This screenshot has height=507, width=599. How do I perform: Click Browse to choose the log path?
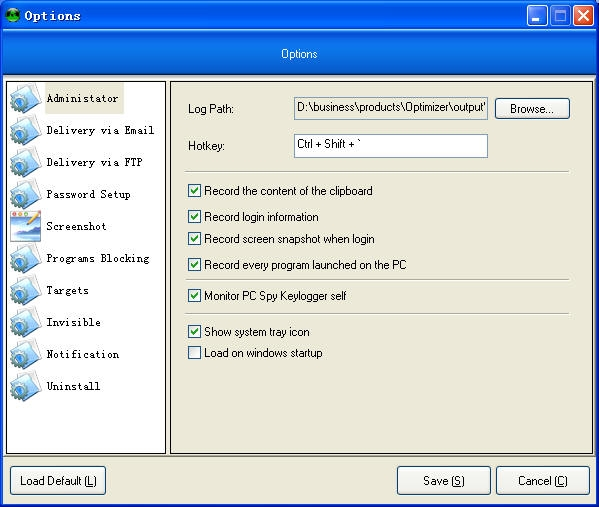pyautogui.click(x=532, y=109)
